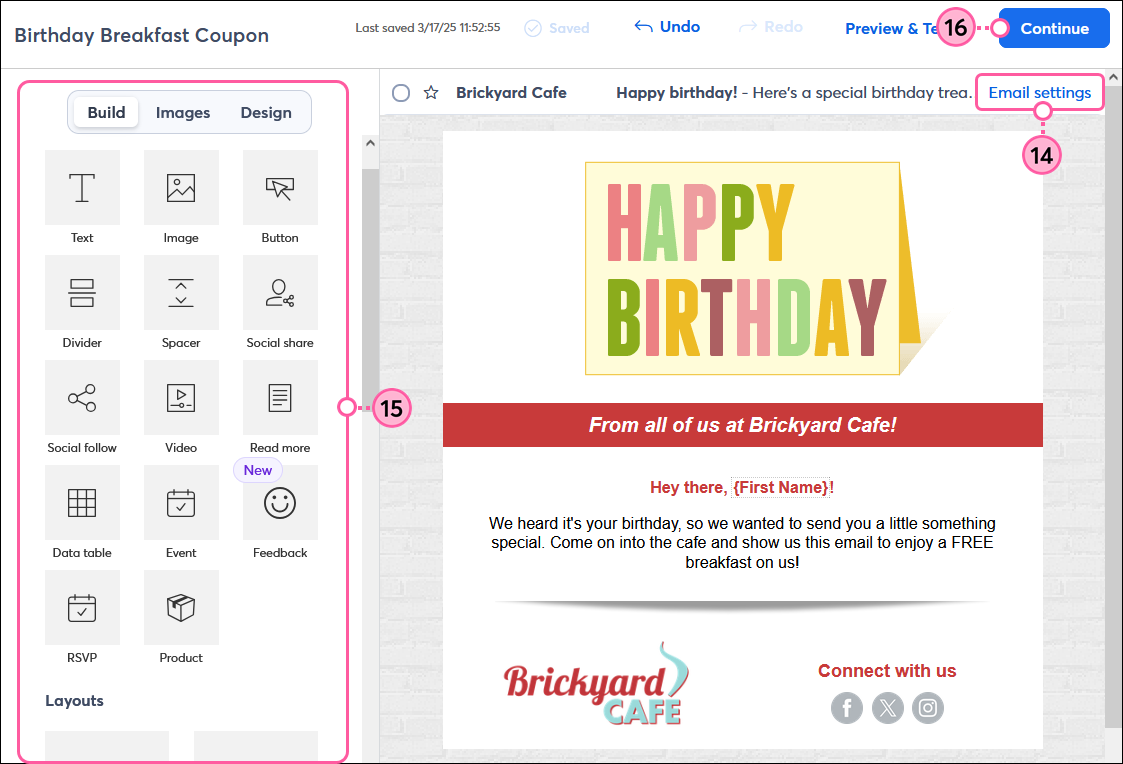Insert a Divider block
Image resolution: width=1123 pixels, height=764 pixels.
(x=82, y=293)
